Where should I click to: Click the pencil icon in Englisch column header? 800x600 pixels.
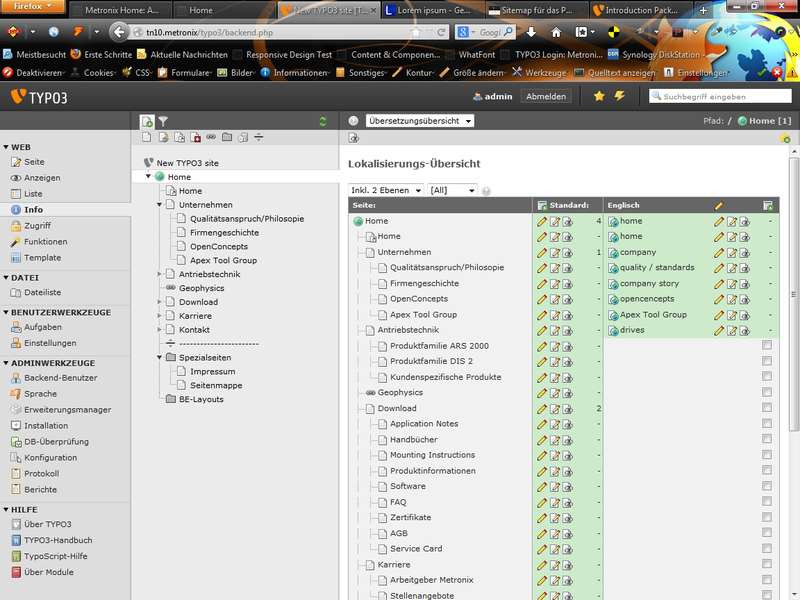(x=718, y=205)
